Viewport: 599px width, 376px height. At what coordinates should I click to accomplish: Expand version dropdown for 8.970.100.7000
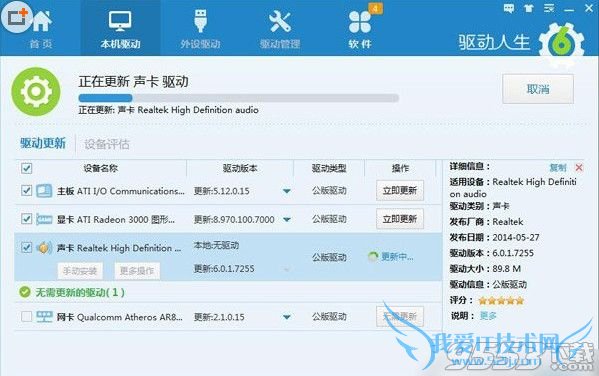point(287,220)
